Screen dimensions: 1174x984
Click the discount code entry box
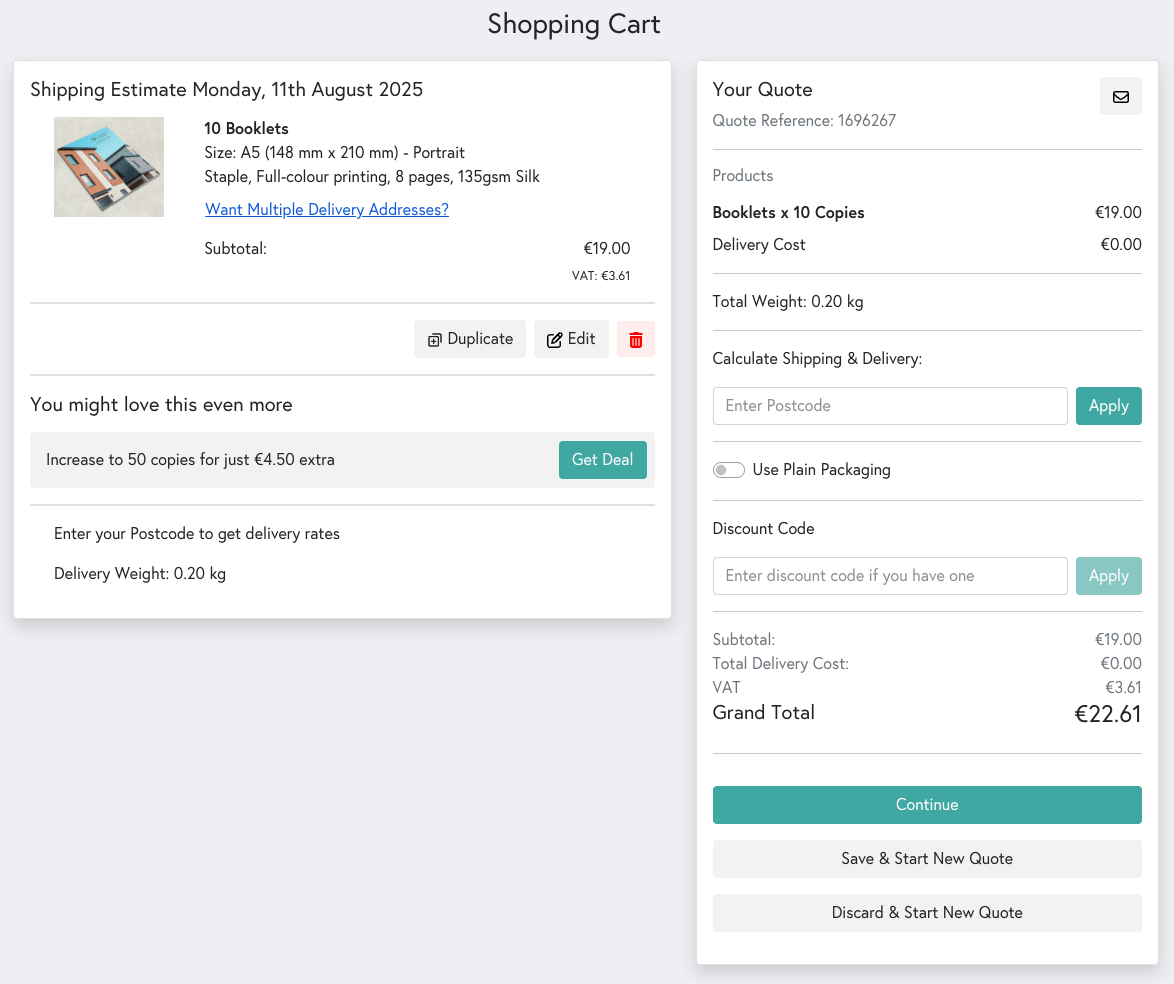pos(890,576)
